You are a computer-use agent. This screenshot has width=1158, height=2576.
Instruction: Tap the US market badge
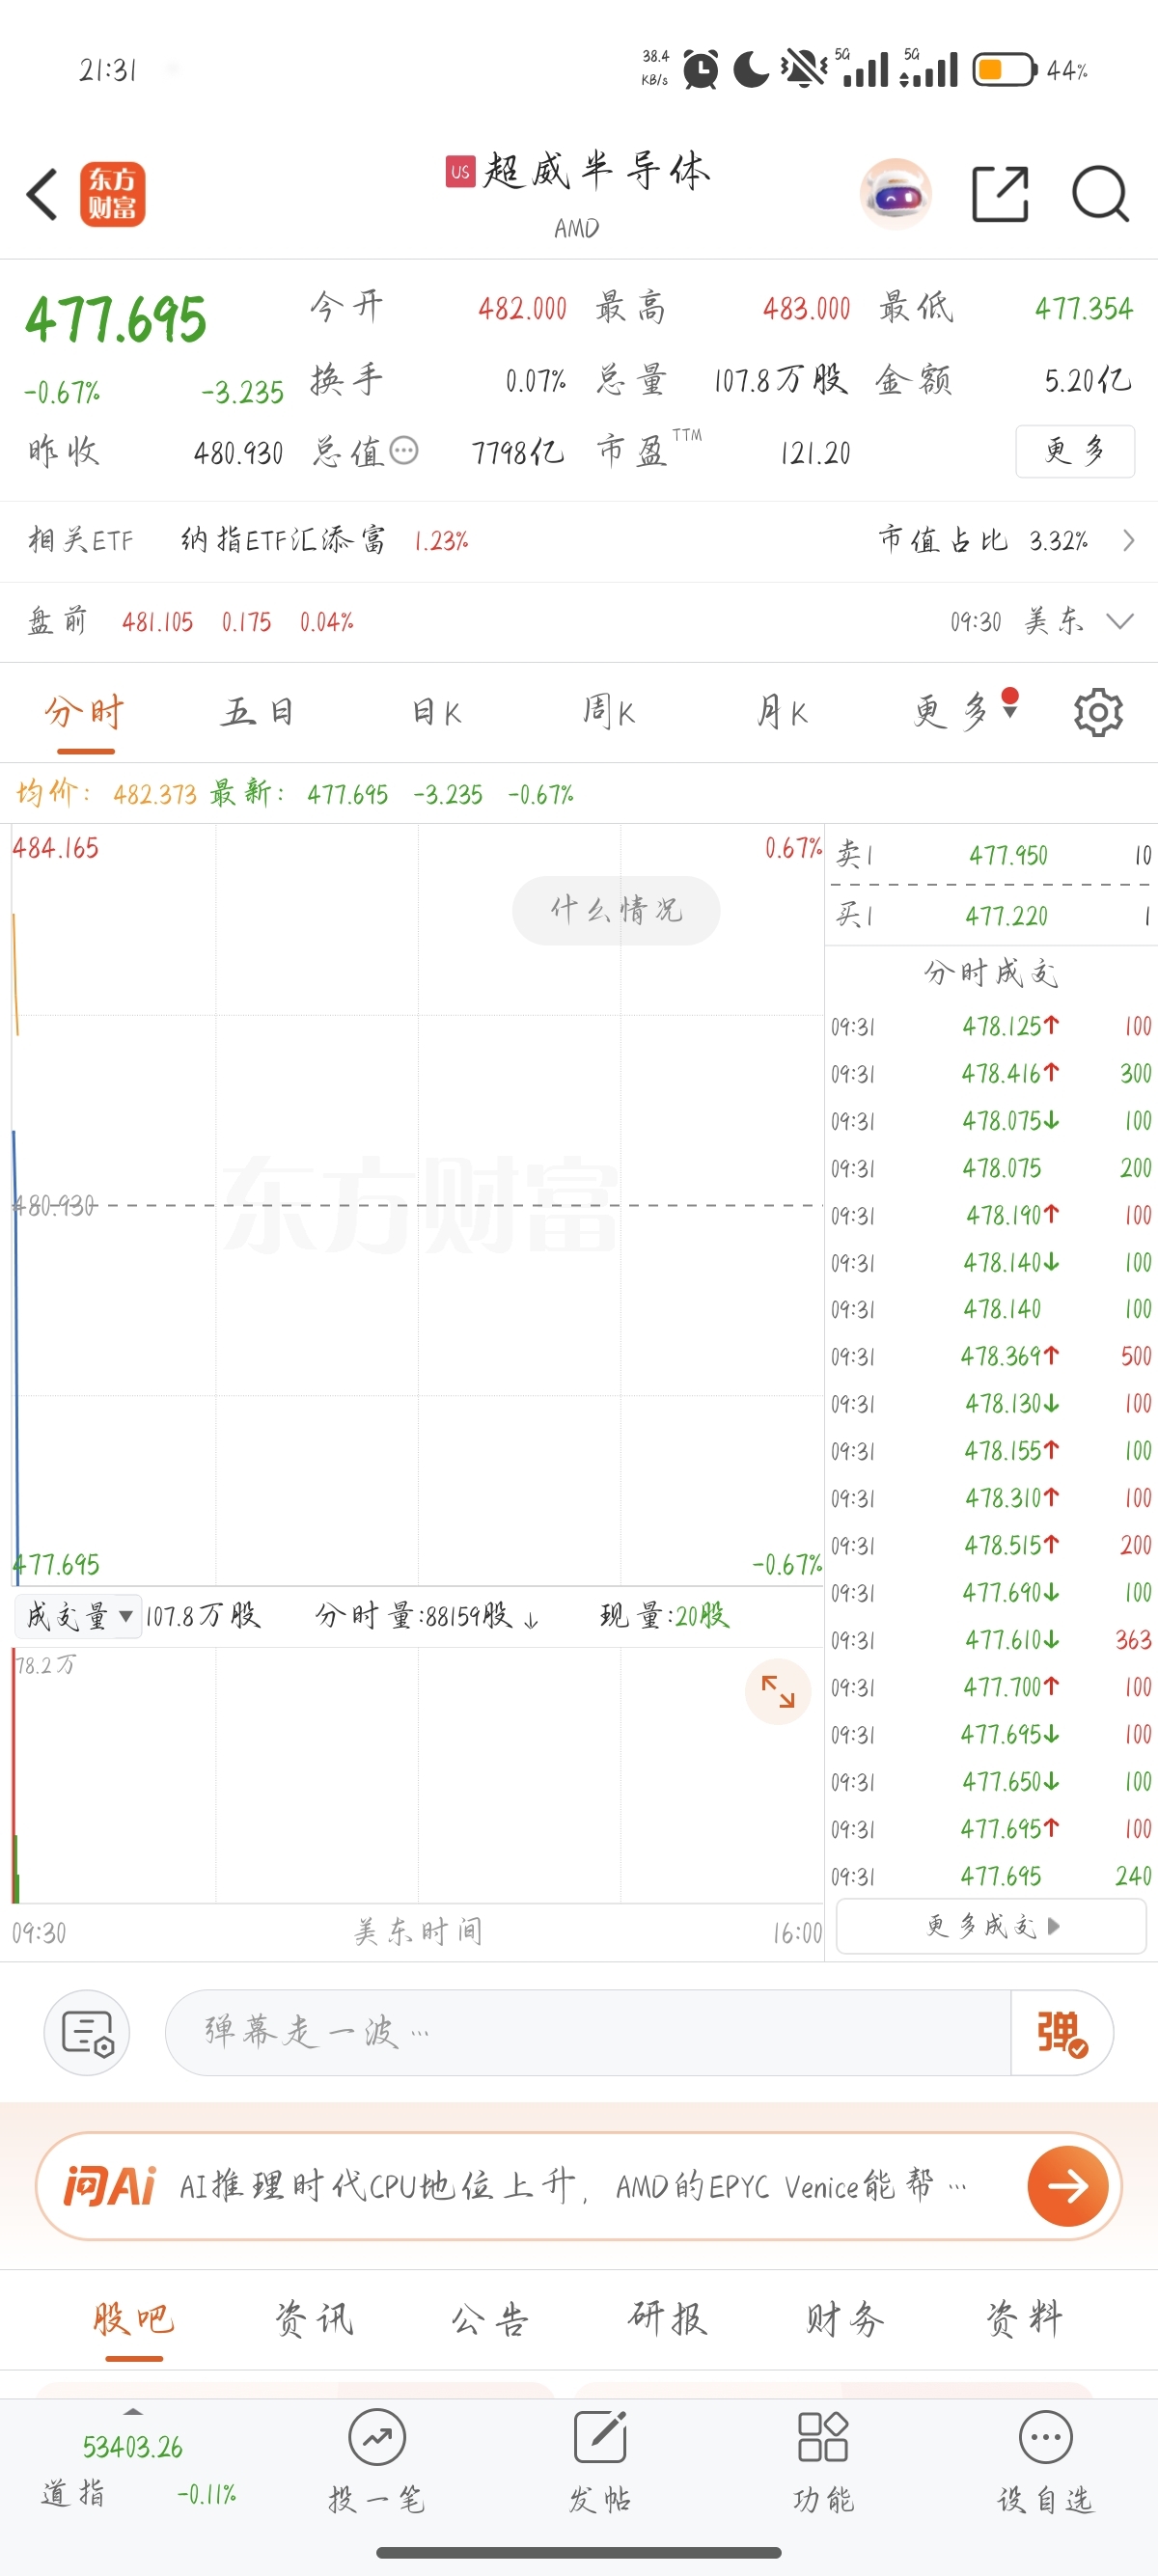(x=460, y=171)
